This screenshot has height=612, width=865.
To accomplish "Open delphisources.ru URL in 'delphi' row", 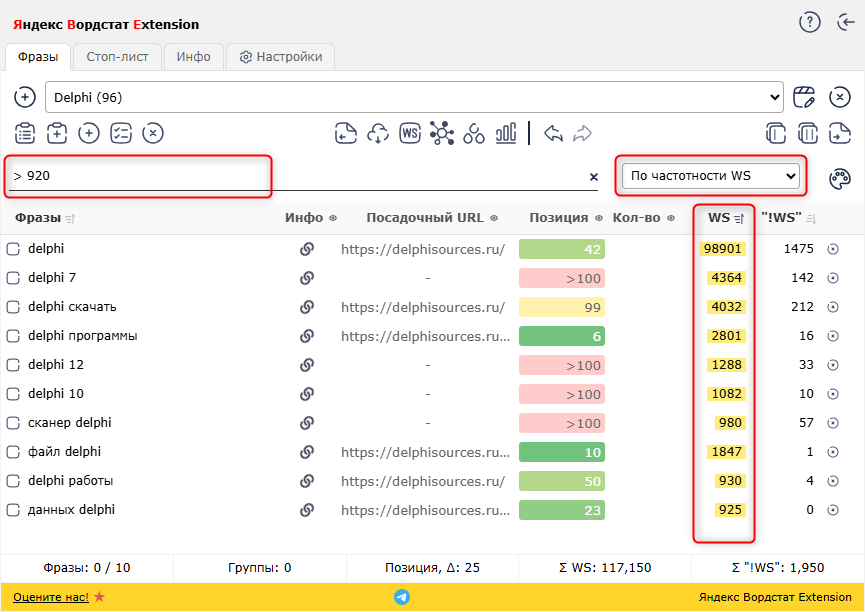I will [423, 249].
